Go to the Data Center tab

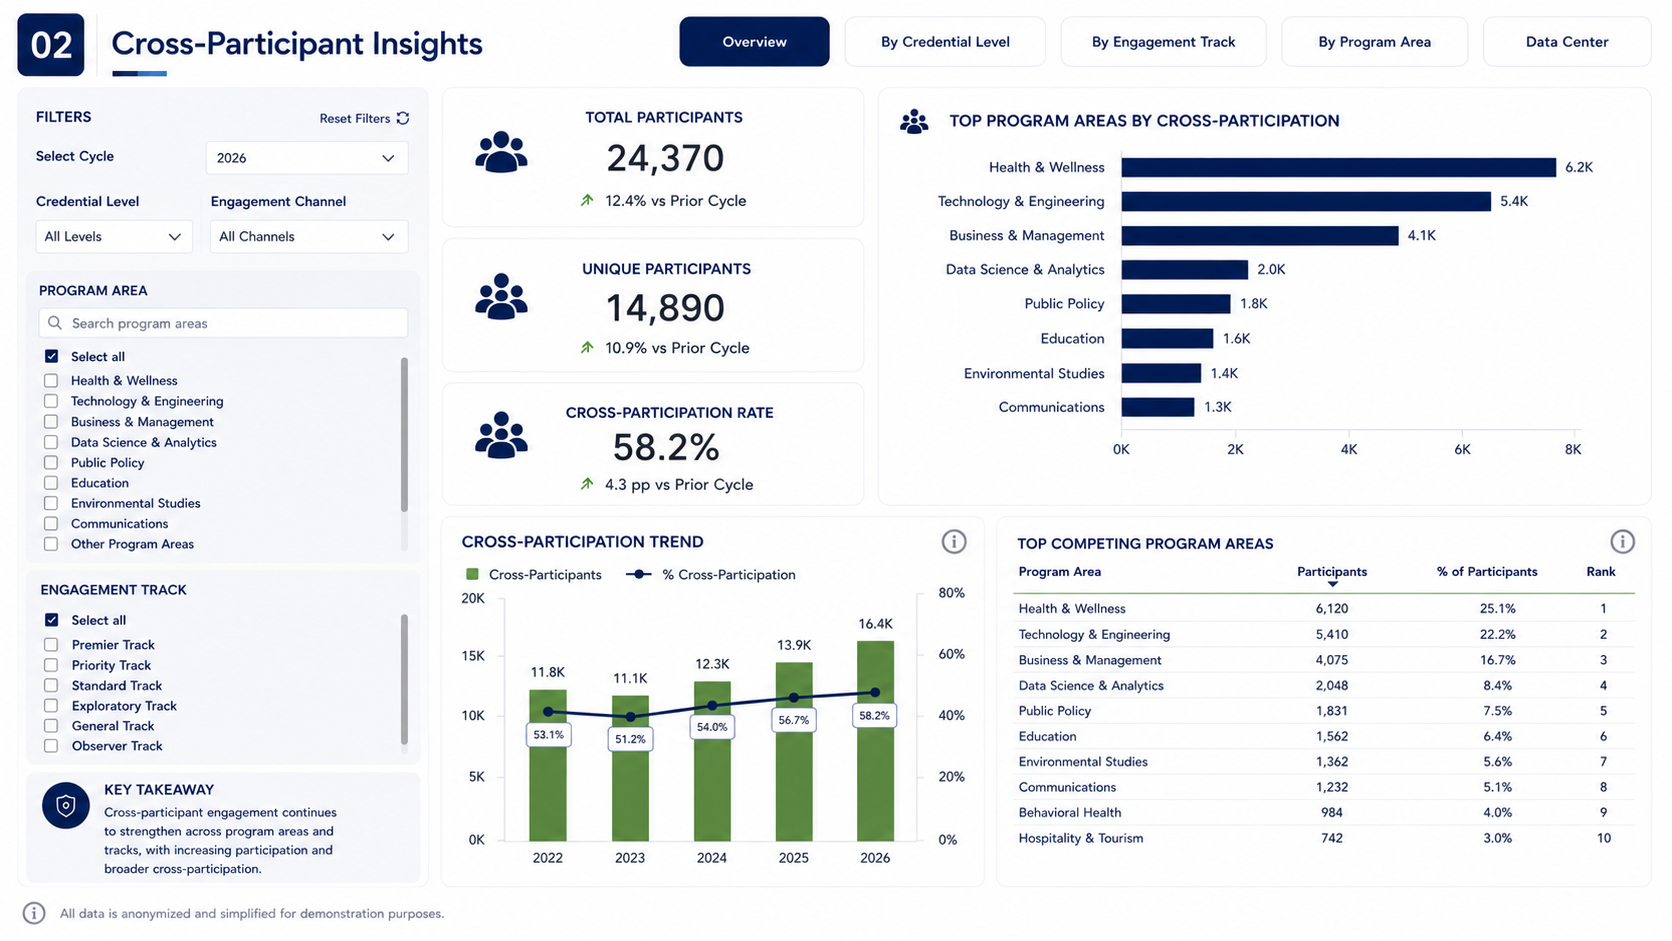click(x=1567, y=42)
